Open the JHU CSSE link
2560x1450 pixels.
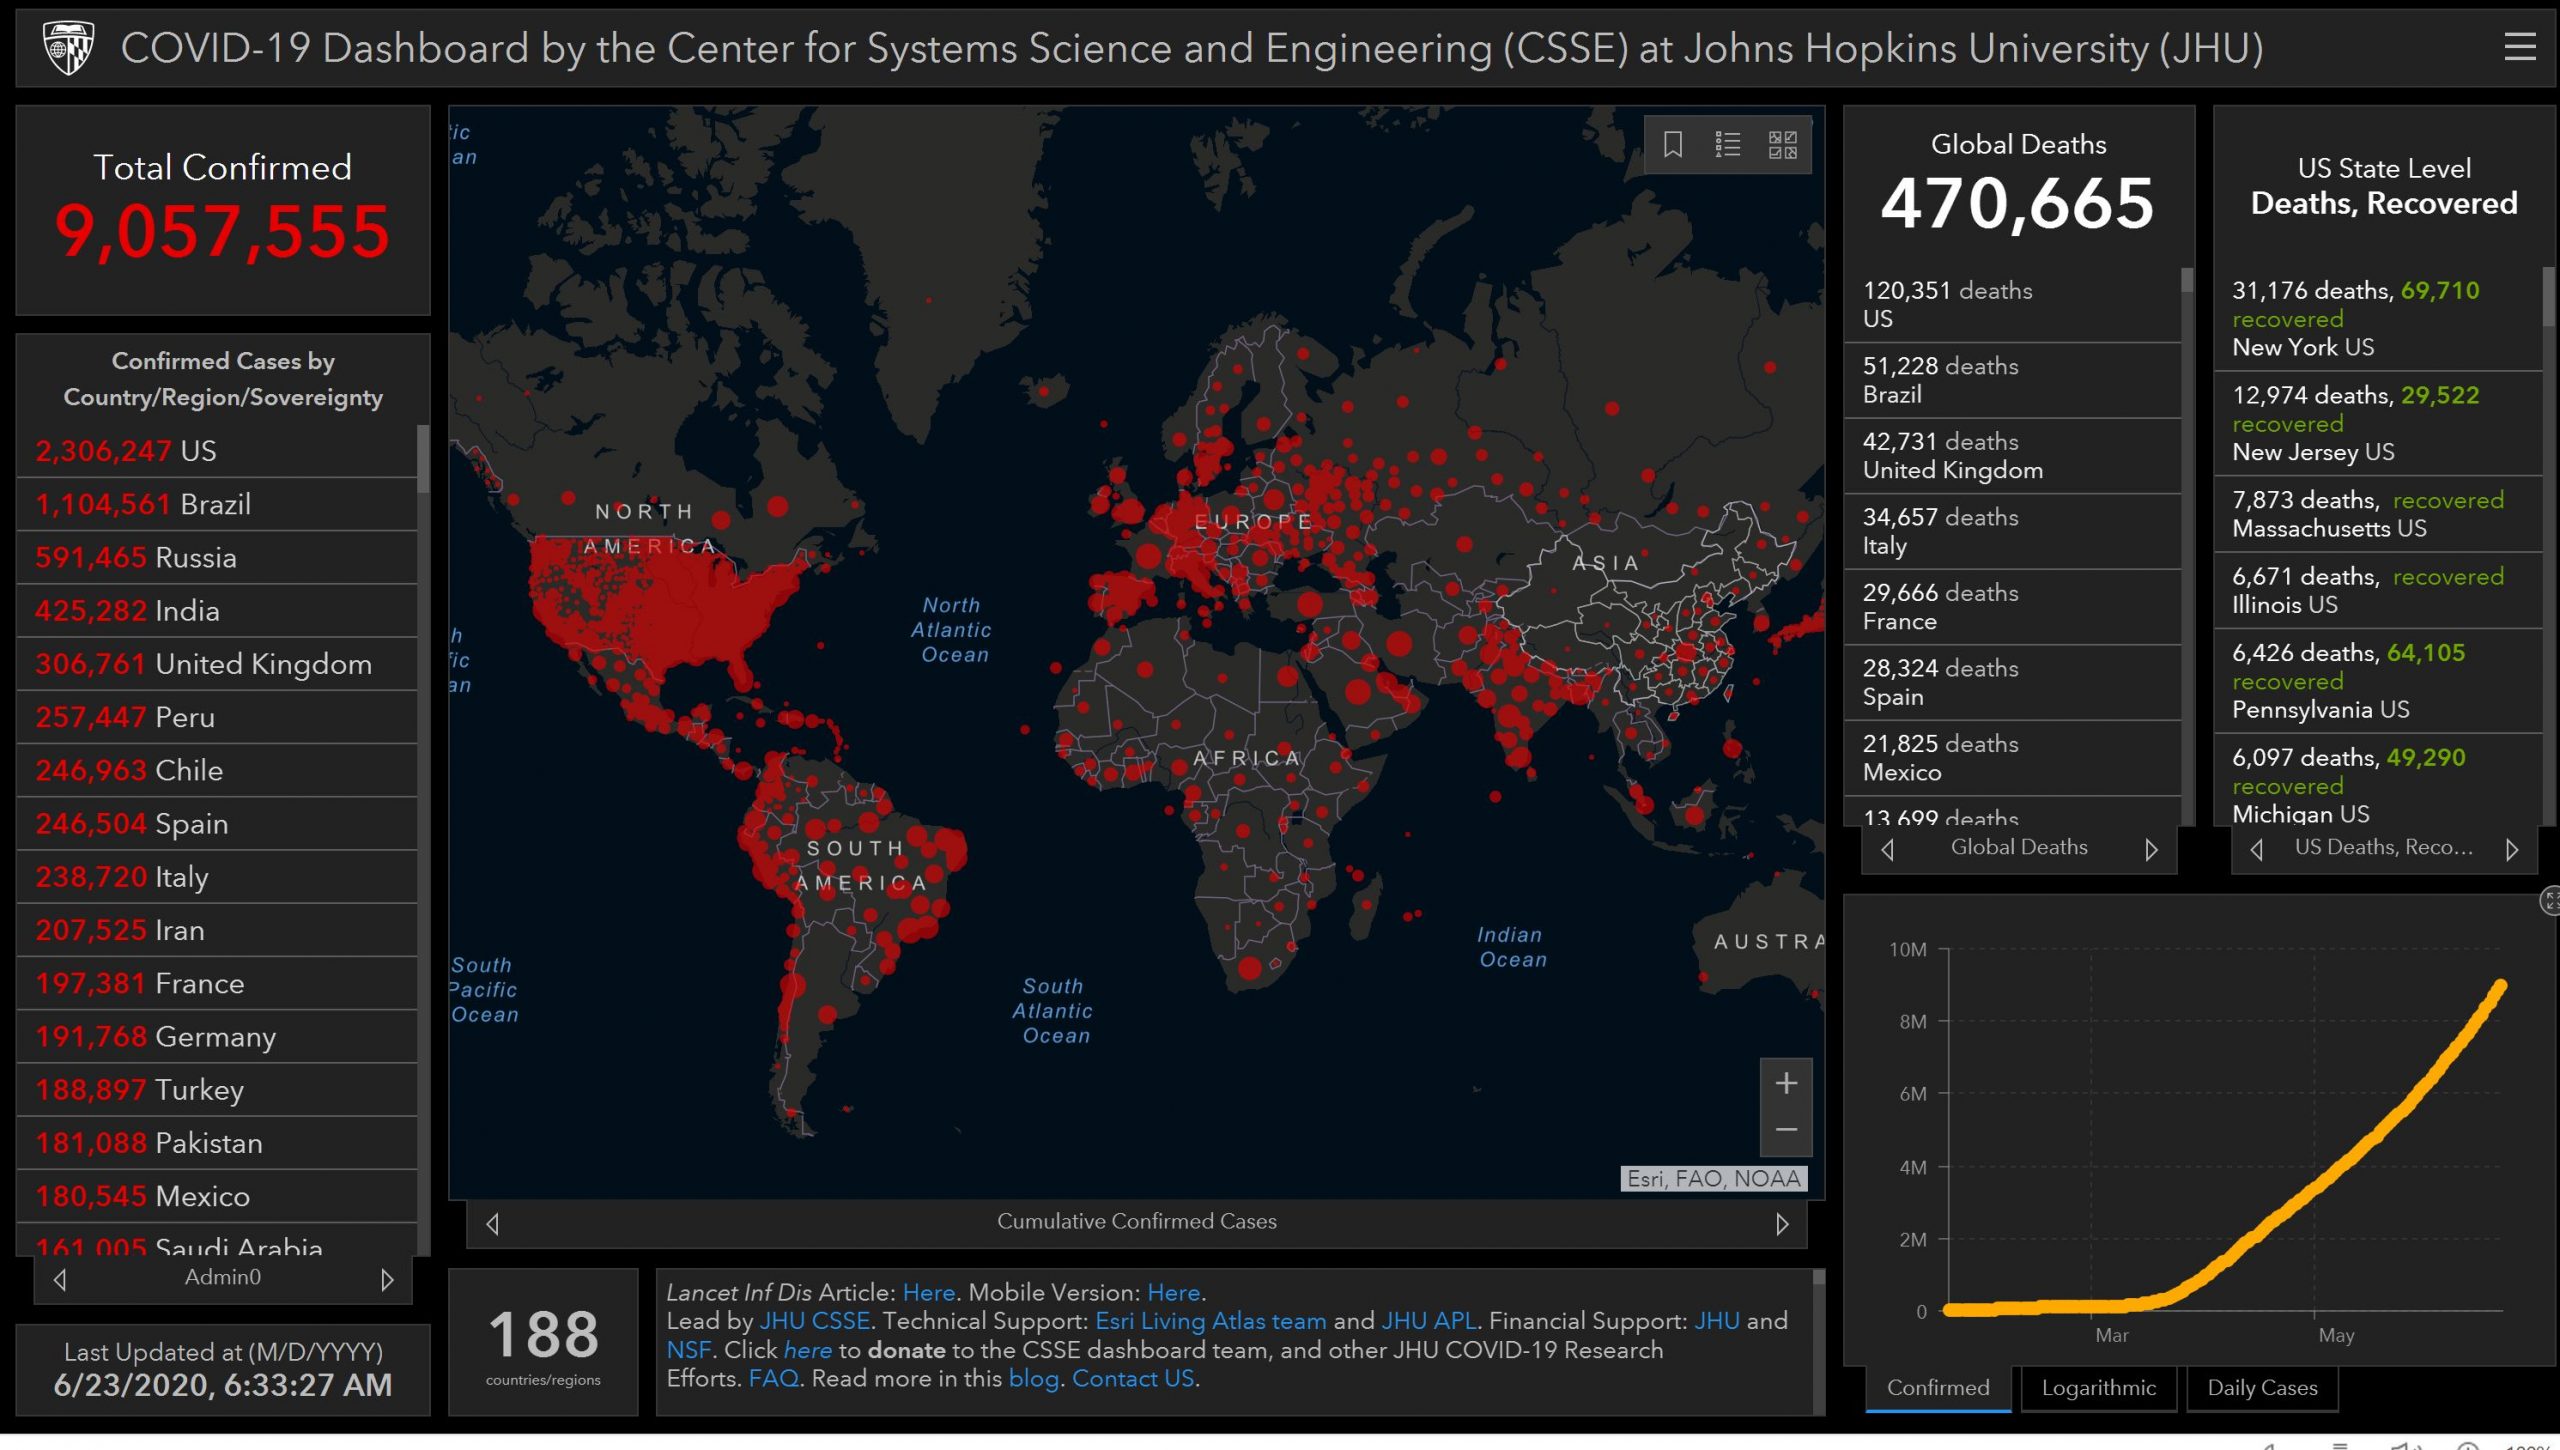tap(814, 1321)
